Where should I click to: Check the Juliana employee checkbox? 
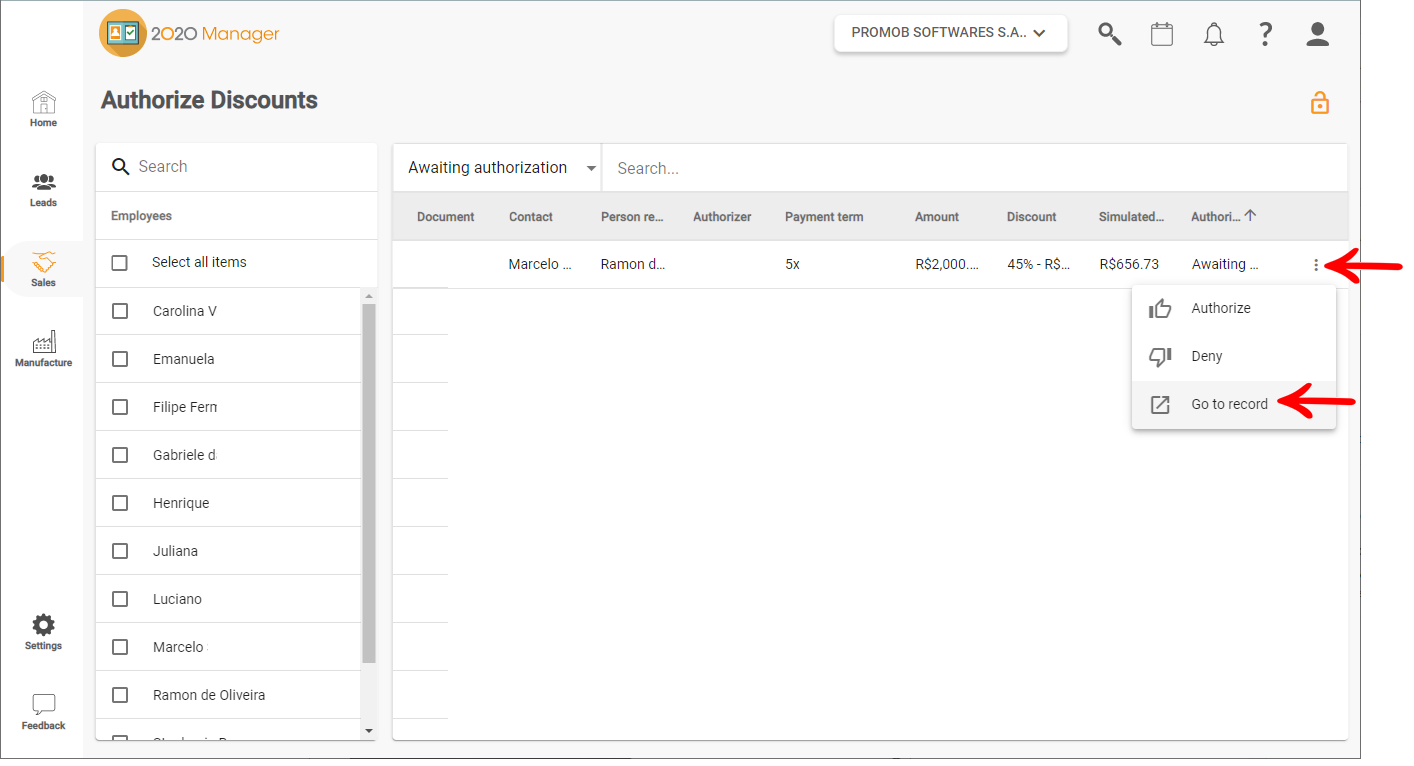coord(120,551)
